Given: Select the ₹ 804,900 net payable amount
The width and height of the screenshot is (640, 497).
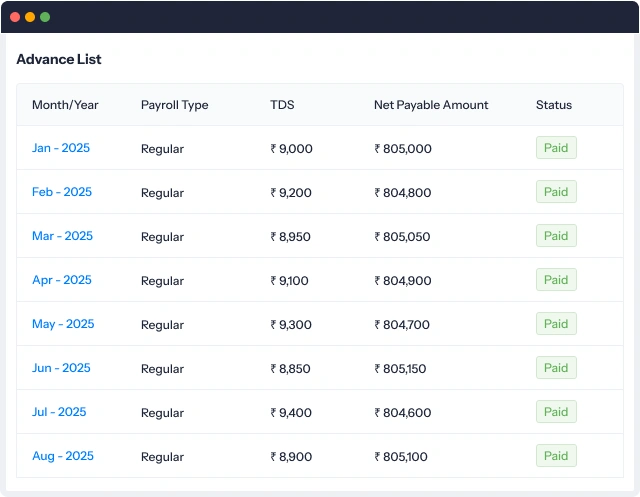Looking at the screenshot, I should click(403, 281).
